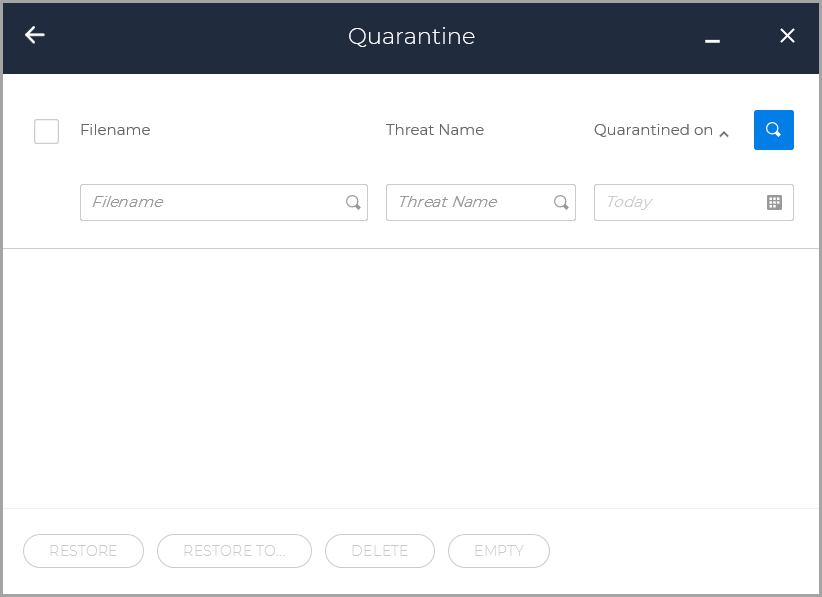822x597 pixels.
Task: Click the search glass on the blue button
Action: (x=773, y=130)
